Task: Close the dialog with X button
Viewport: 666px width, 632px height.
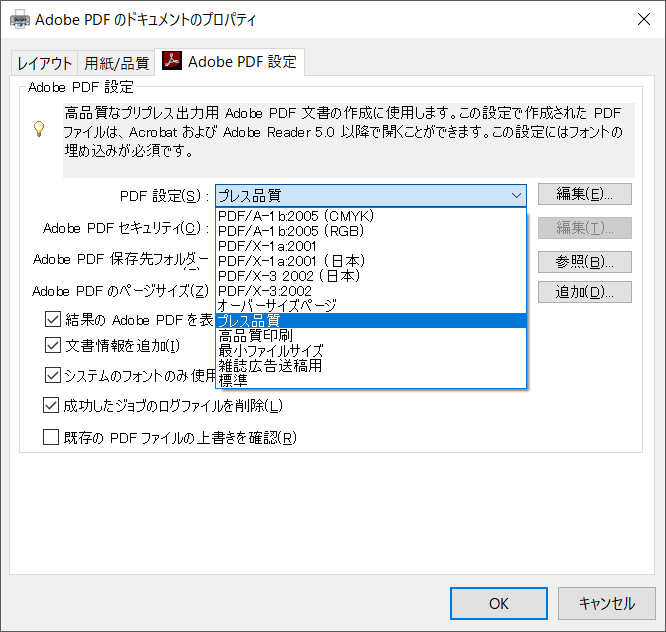Action: [644, 19]
